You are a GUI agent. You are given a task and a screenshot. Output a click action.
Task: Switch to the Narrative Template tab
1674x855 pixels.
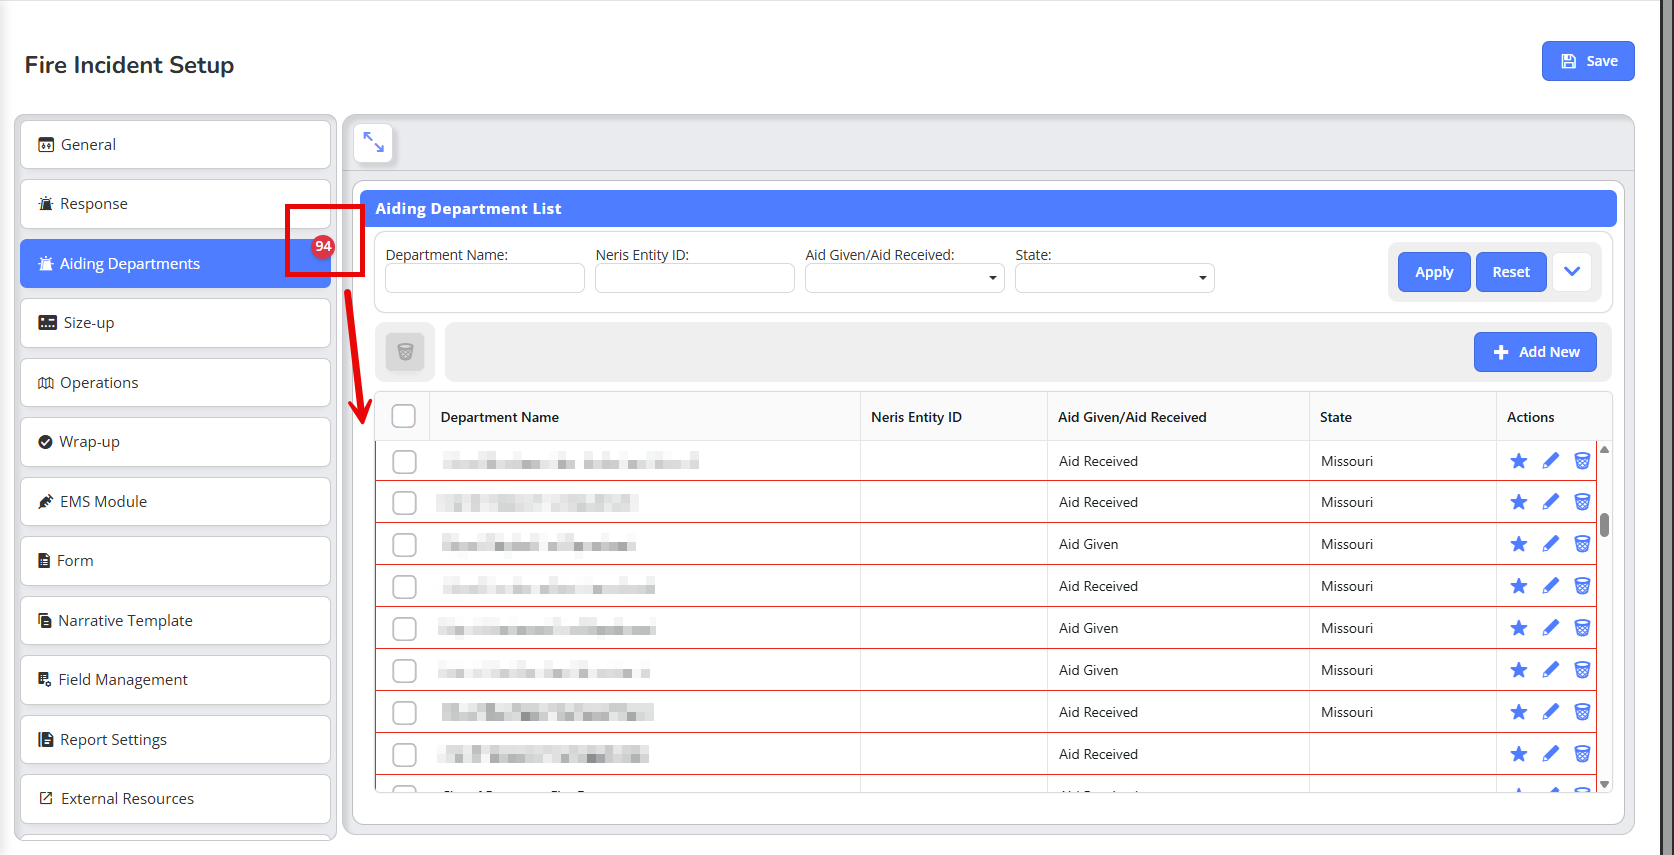coord(175,621)
